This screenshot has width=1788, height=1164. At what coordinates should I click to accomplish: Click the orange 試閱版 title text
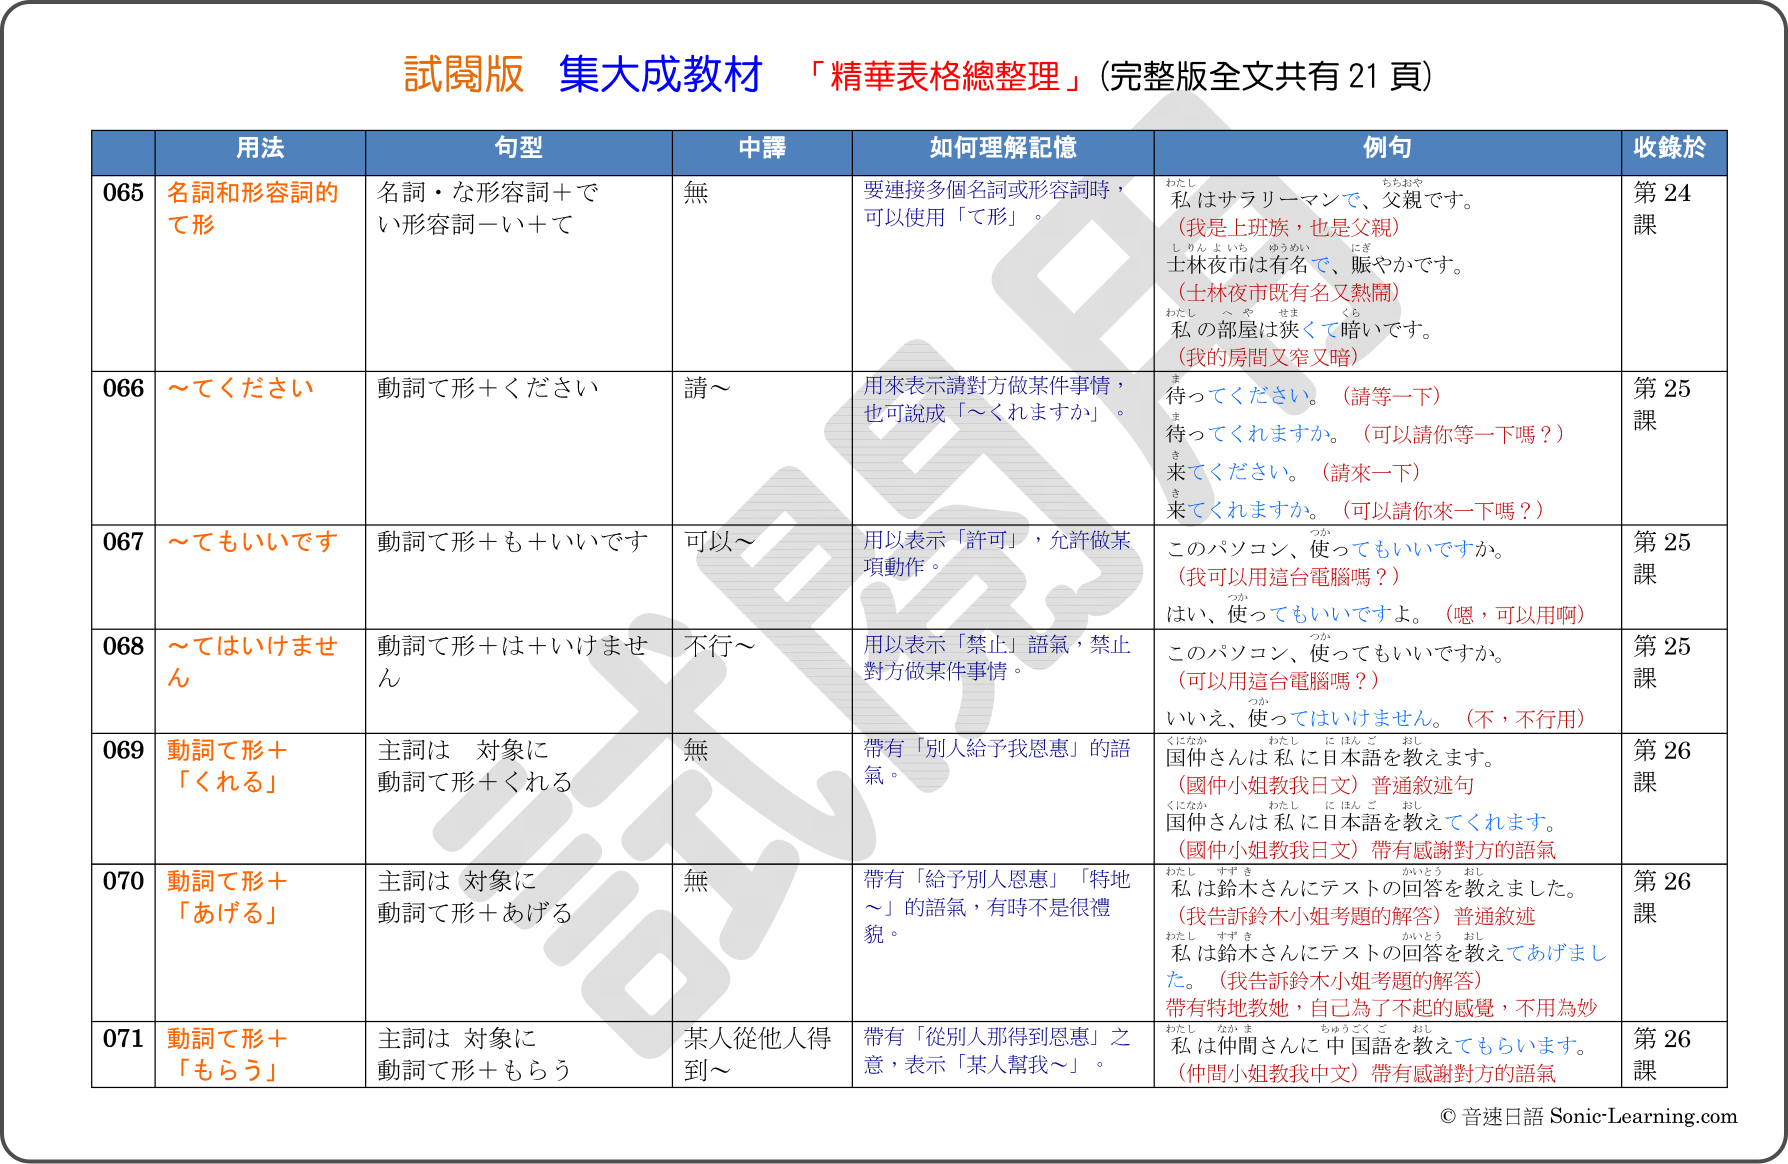click(x=464, y=75)
